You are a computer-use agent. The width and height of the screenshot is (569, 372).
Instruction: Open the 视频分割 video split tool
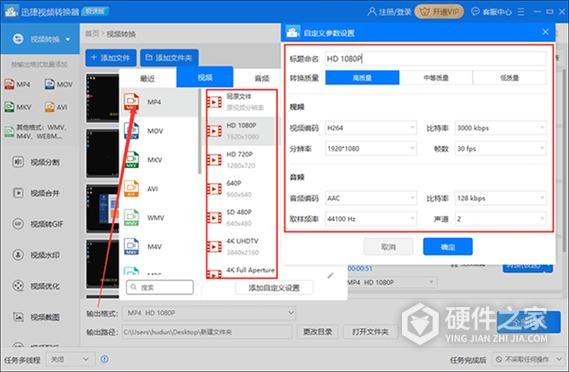tap(36, 162)
